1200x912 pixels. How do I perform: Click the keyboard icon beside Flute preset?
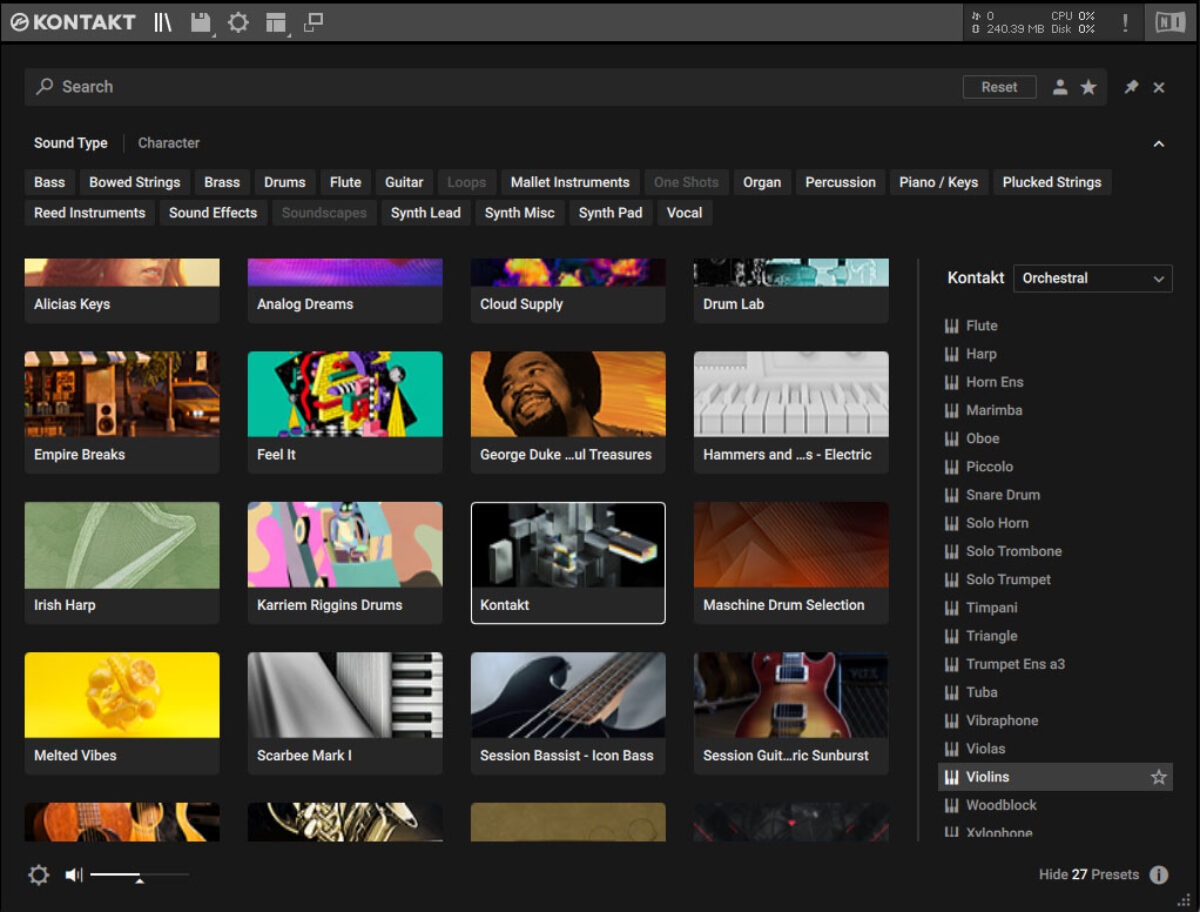click(x=951, y=326)
